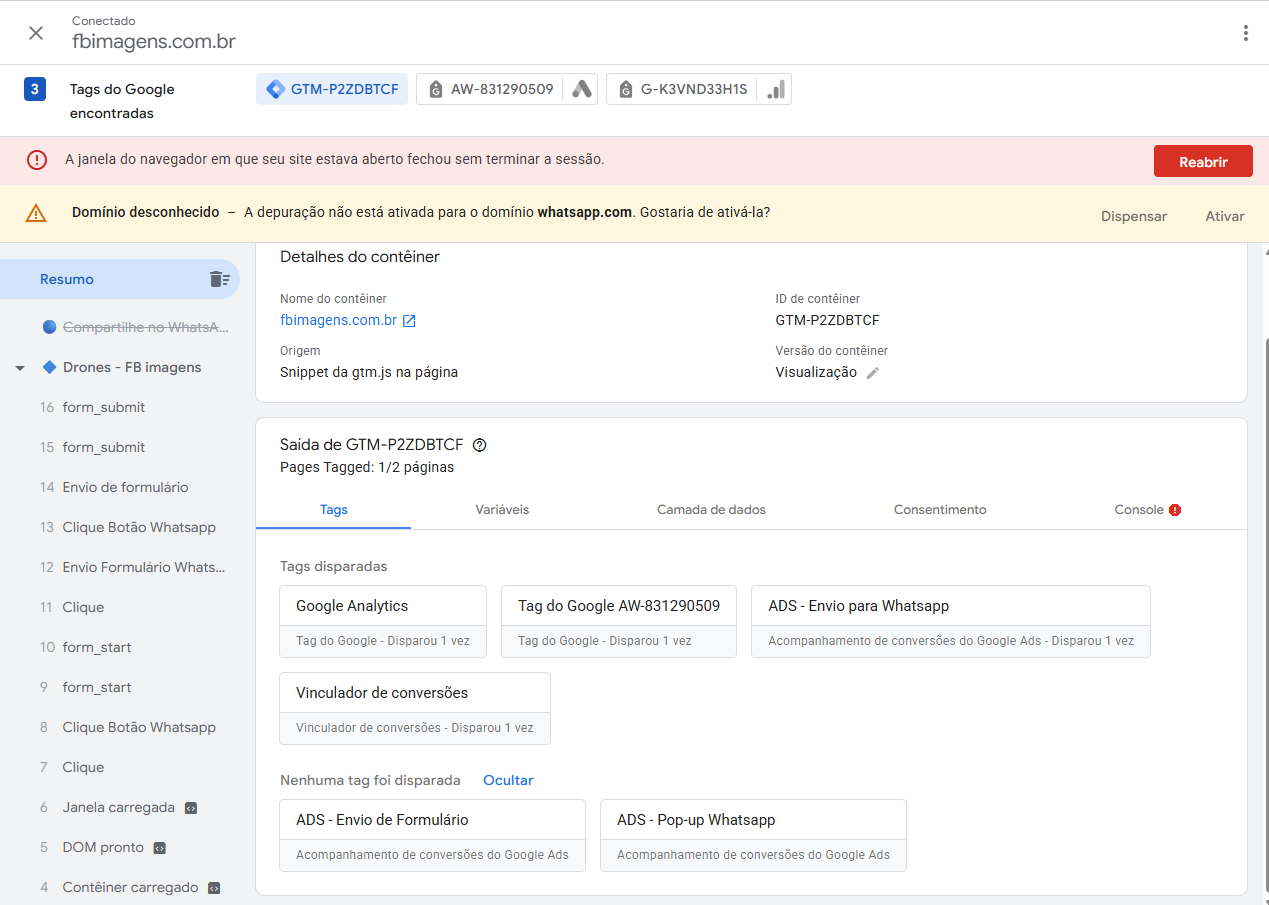Edit container version with pencil icon
1269x905 pixels.
pyautogui.click(x=873, y=372)
